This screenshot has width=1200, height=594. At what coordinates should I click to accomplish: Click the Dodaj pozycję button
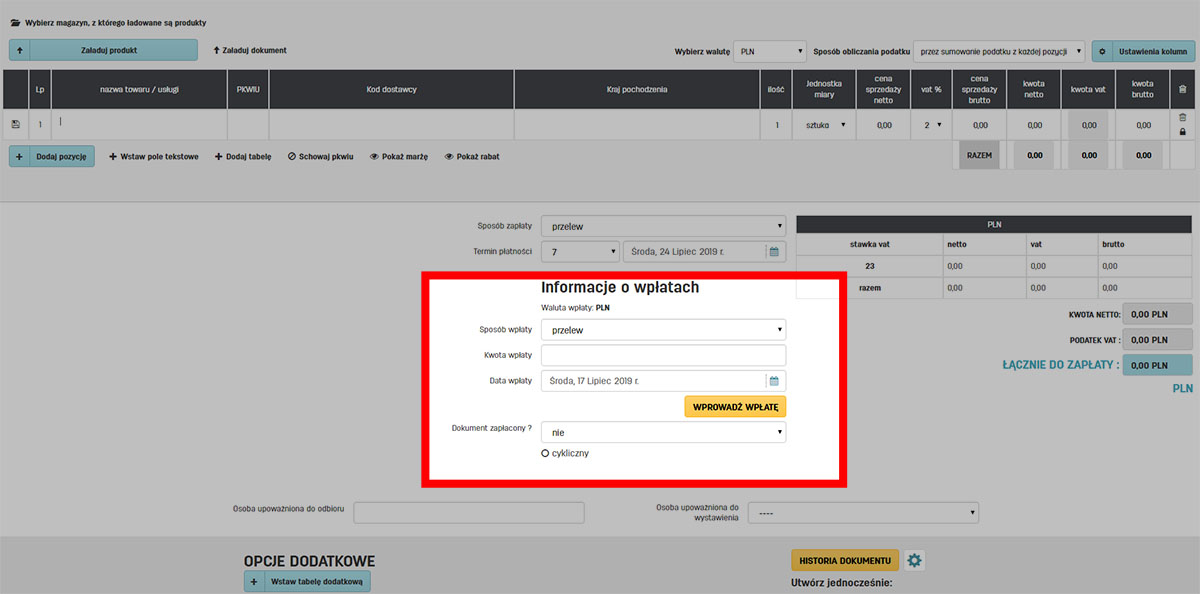(52, 157)
